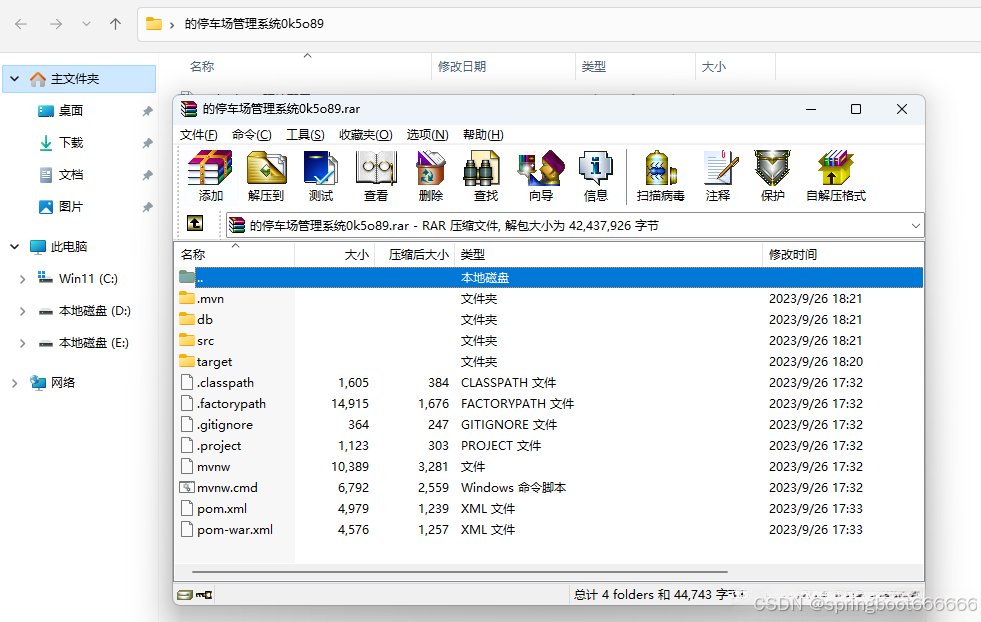Click the Explorer up-directory arrow
This screenshot has height=622, width=981.
tap(115, 24)
